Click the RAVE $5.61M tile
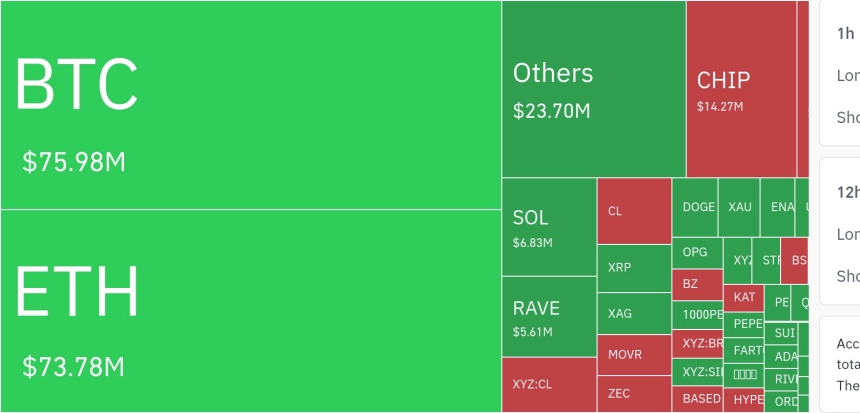Viewport: 860px width, 413px height. 549,316
